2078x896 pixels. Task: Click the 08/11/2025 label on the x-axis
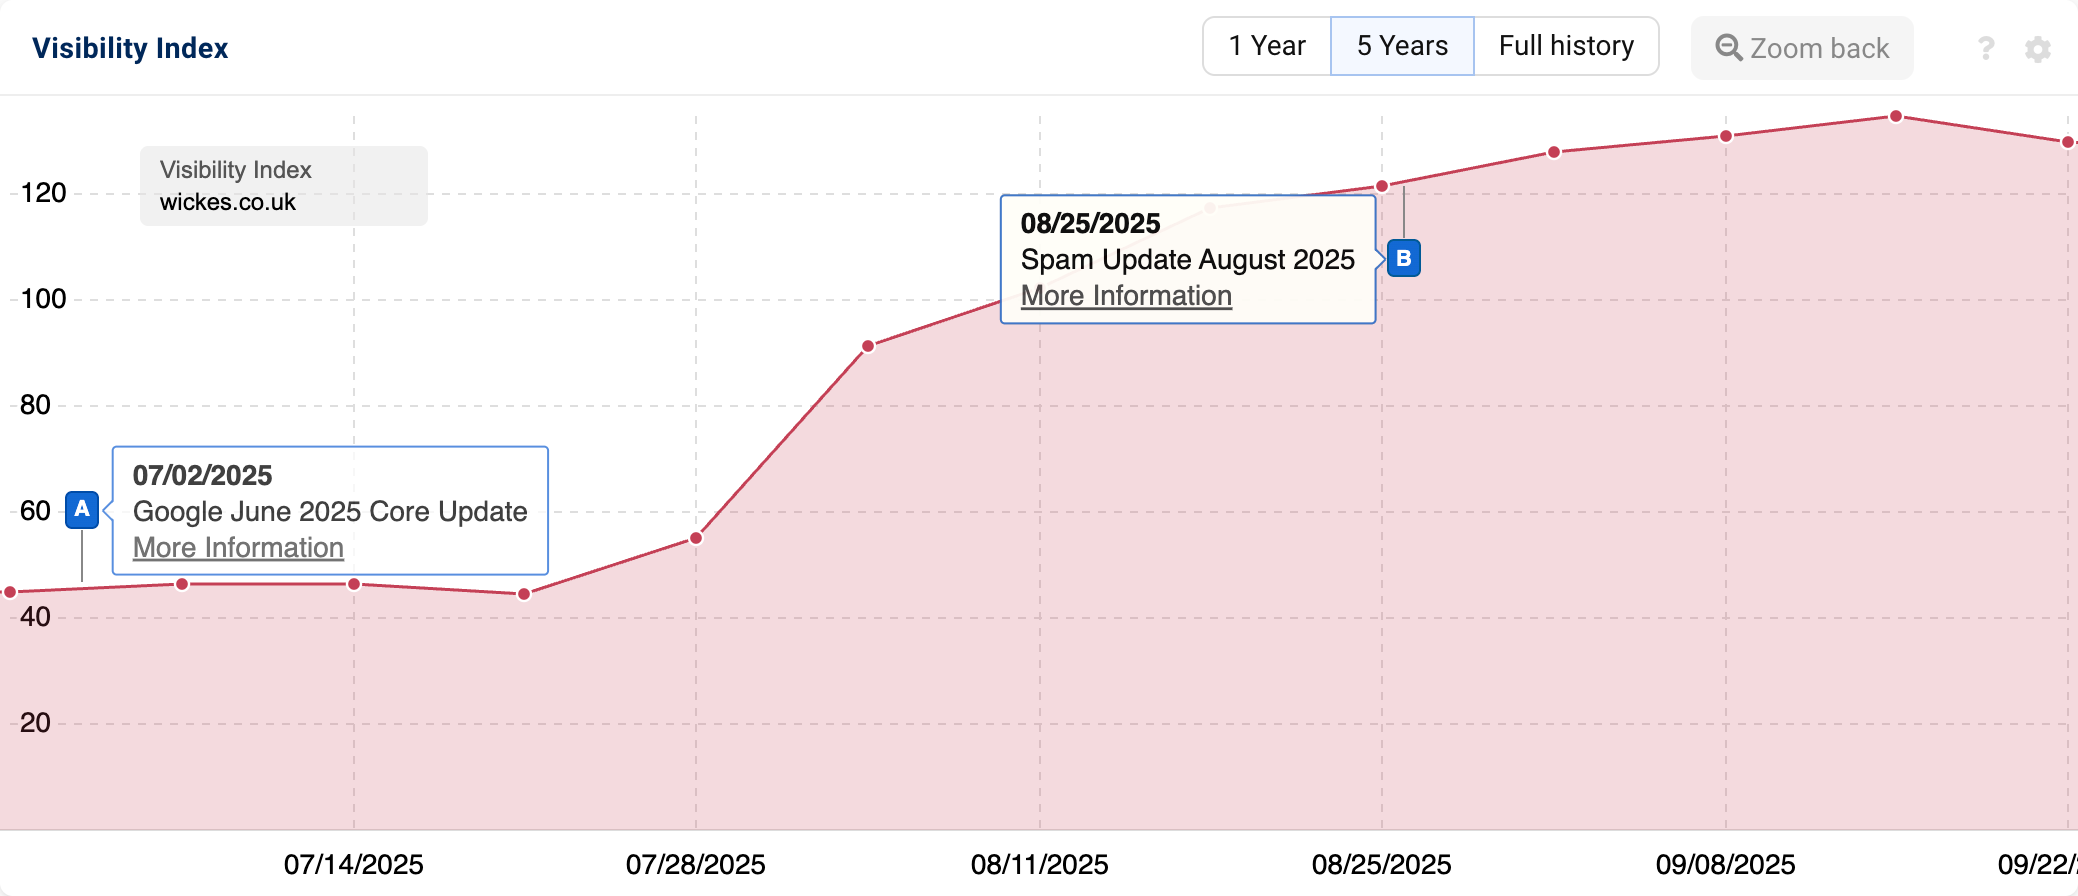[1040, 864]
